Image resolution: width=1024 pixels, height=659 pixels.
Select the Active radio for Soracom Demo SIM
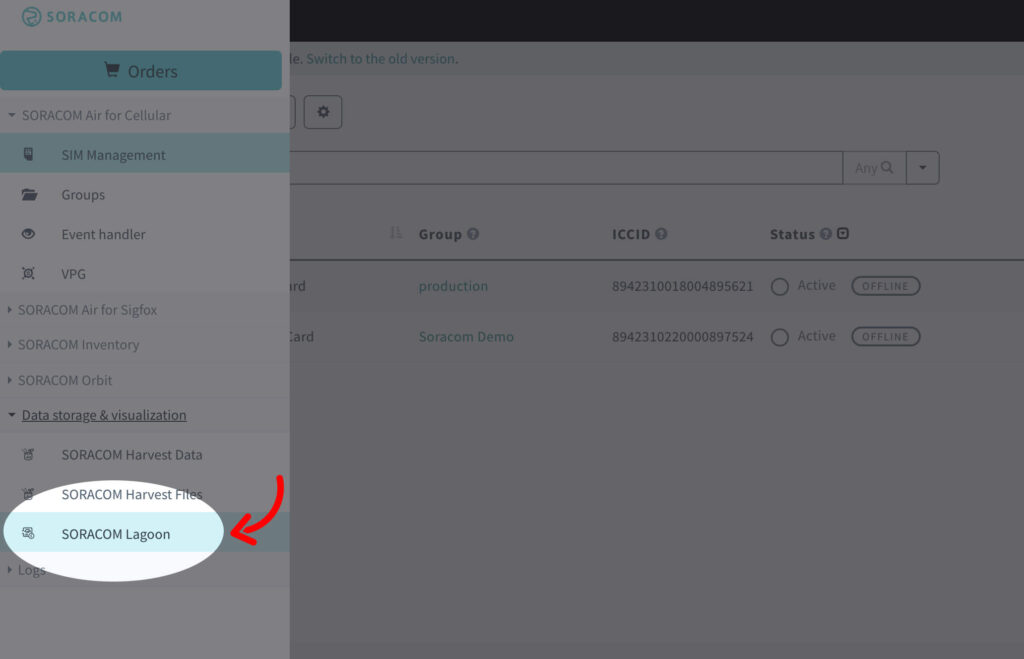tap(780, 337)
